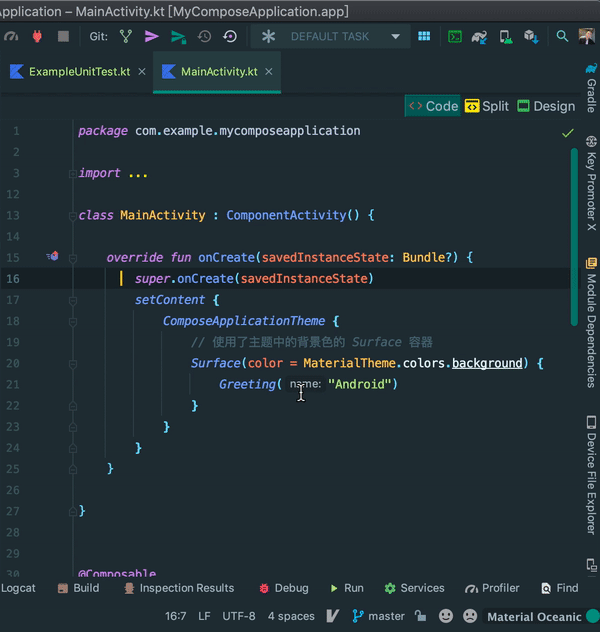This screenshot has height=632, width=600.
Task: Collapse the onCreate function fold marker
Action: [73, 258]
